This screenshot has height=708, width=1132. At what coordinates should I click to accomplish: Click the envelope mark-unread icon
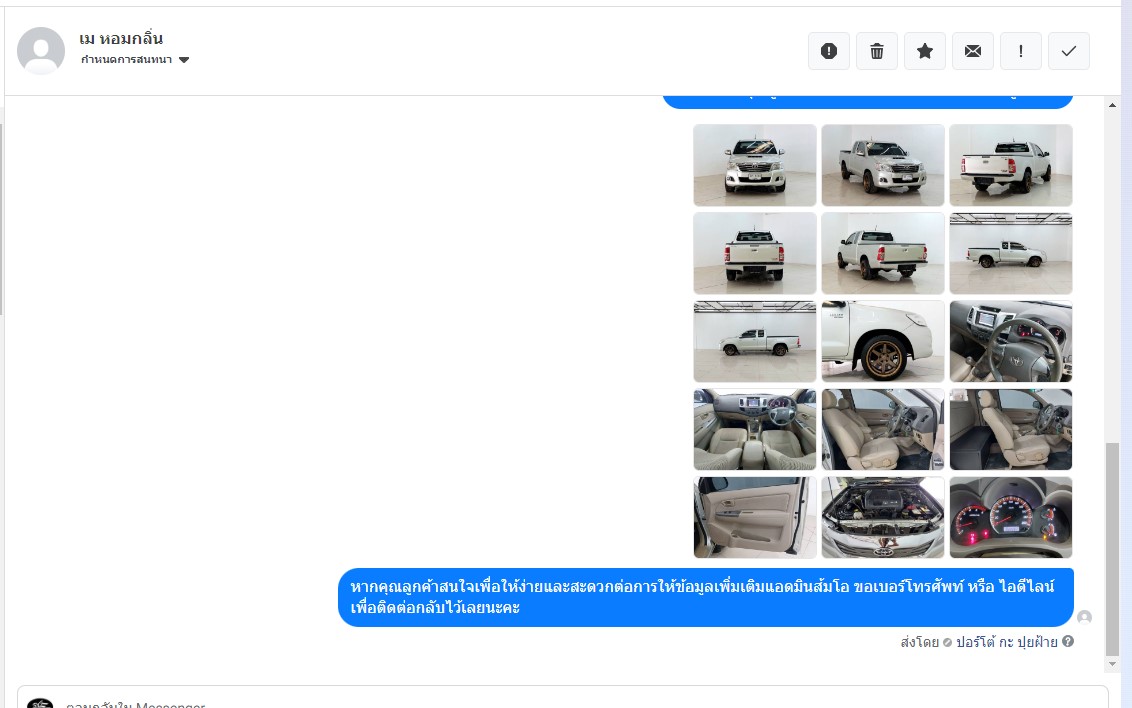point(972,51)
